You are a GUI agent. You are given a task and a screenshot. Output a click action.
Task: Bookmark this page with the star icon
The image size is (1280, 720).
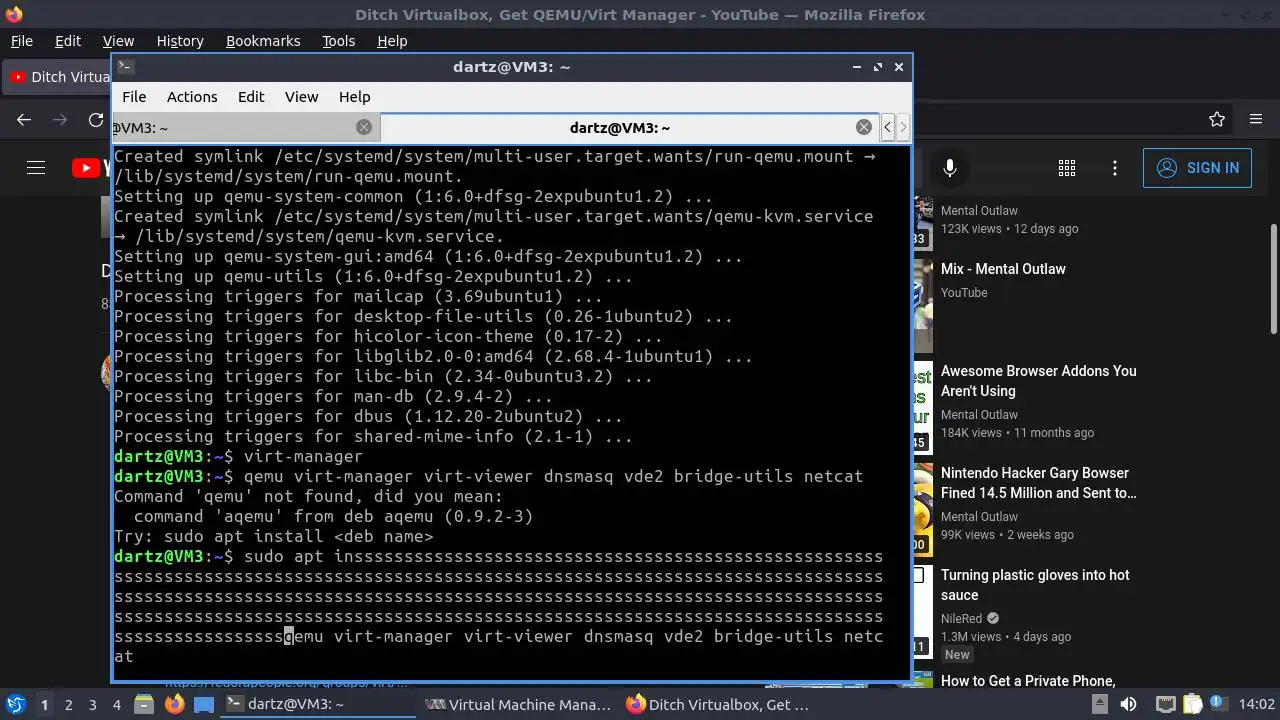point(1217,120)
